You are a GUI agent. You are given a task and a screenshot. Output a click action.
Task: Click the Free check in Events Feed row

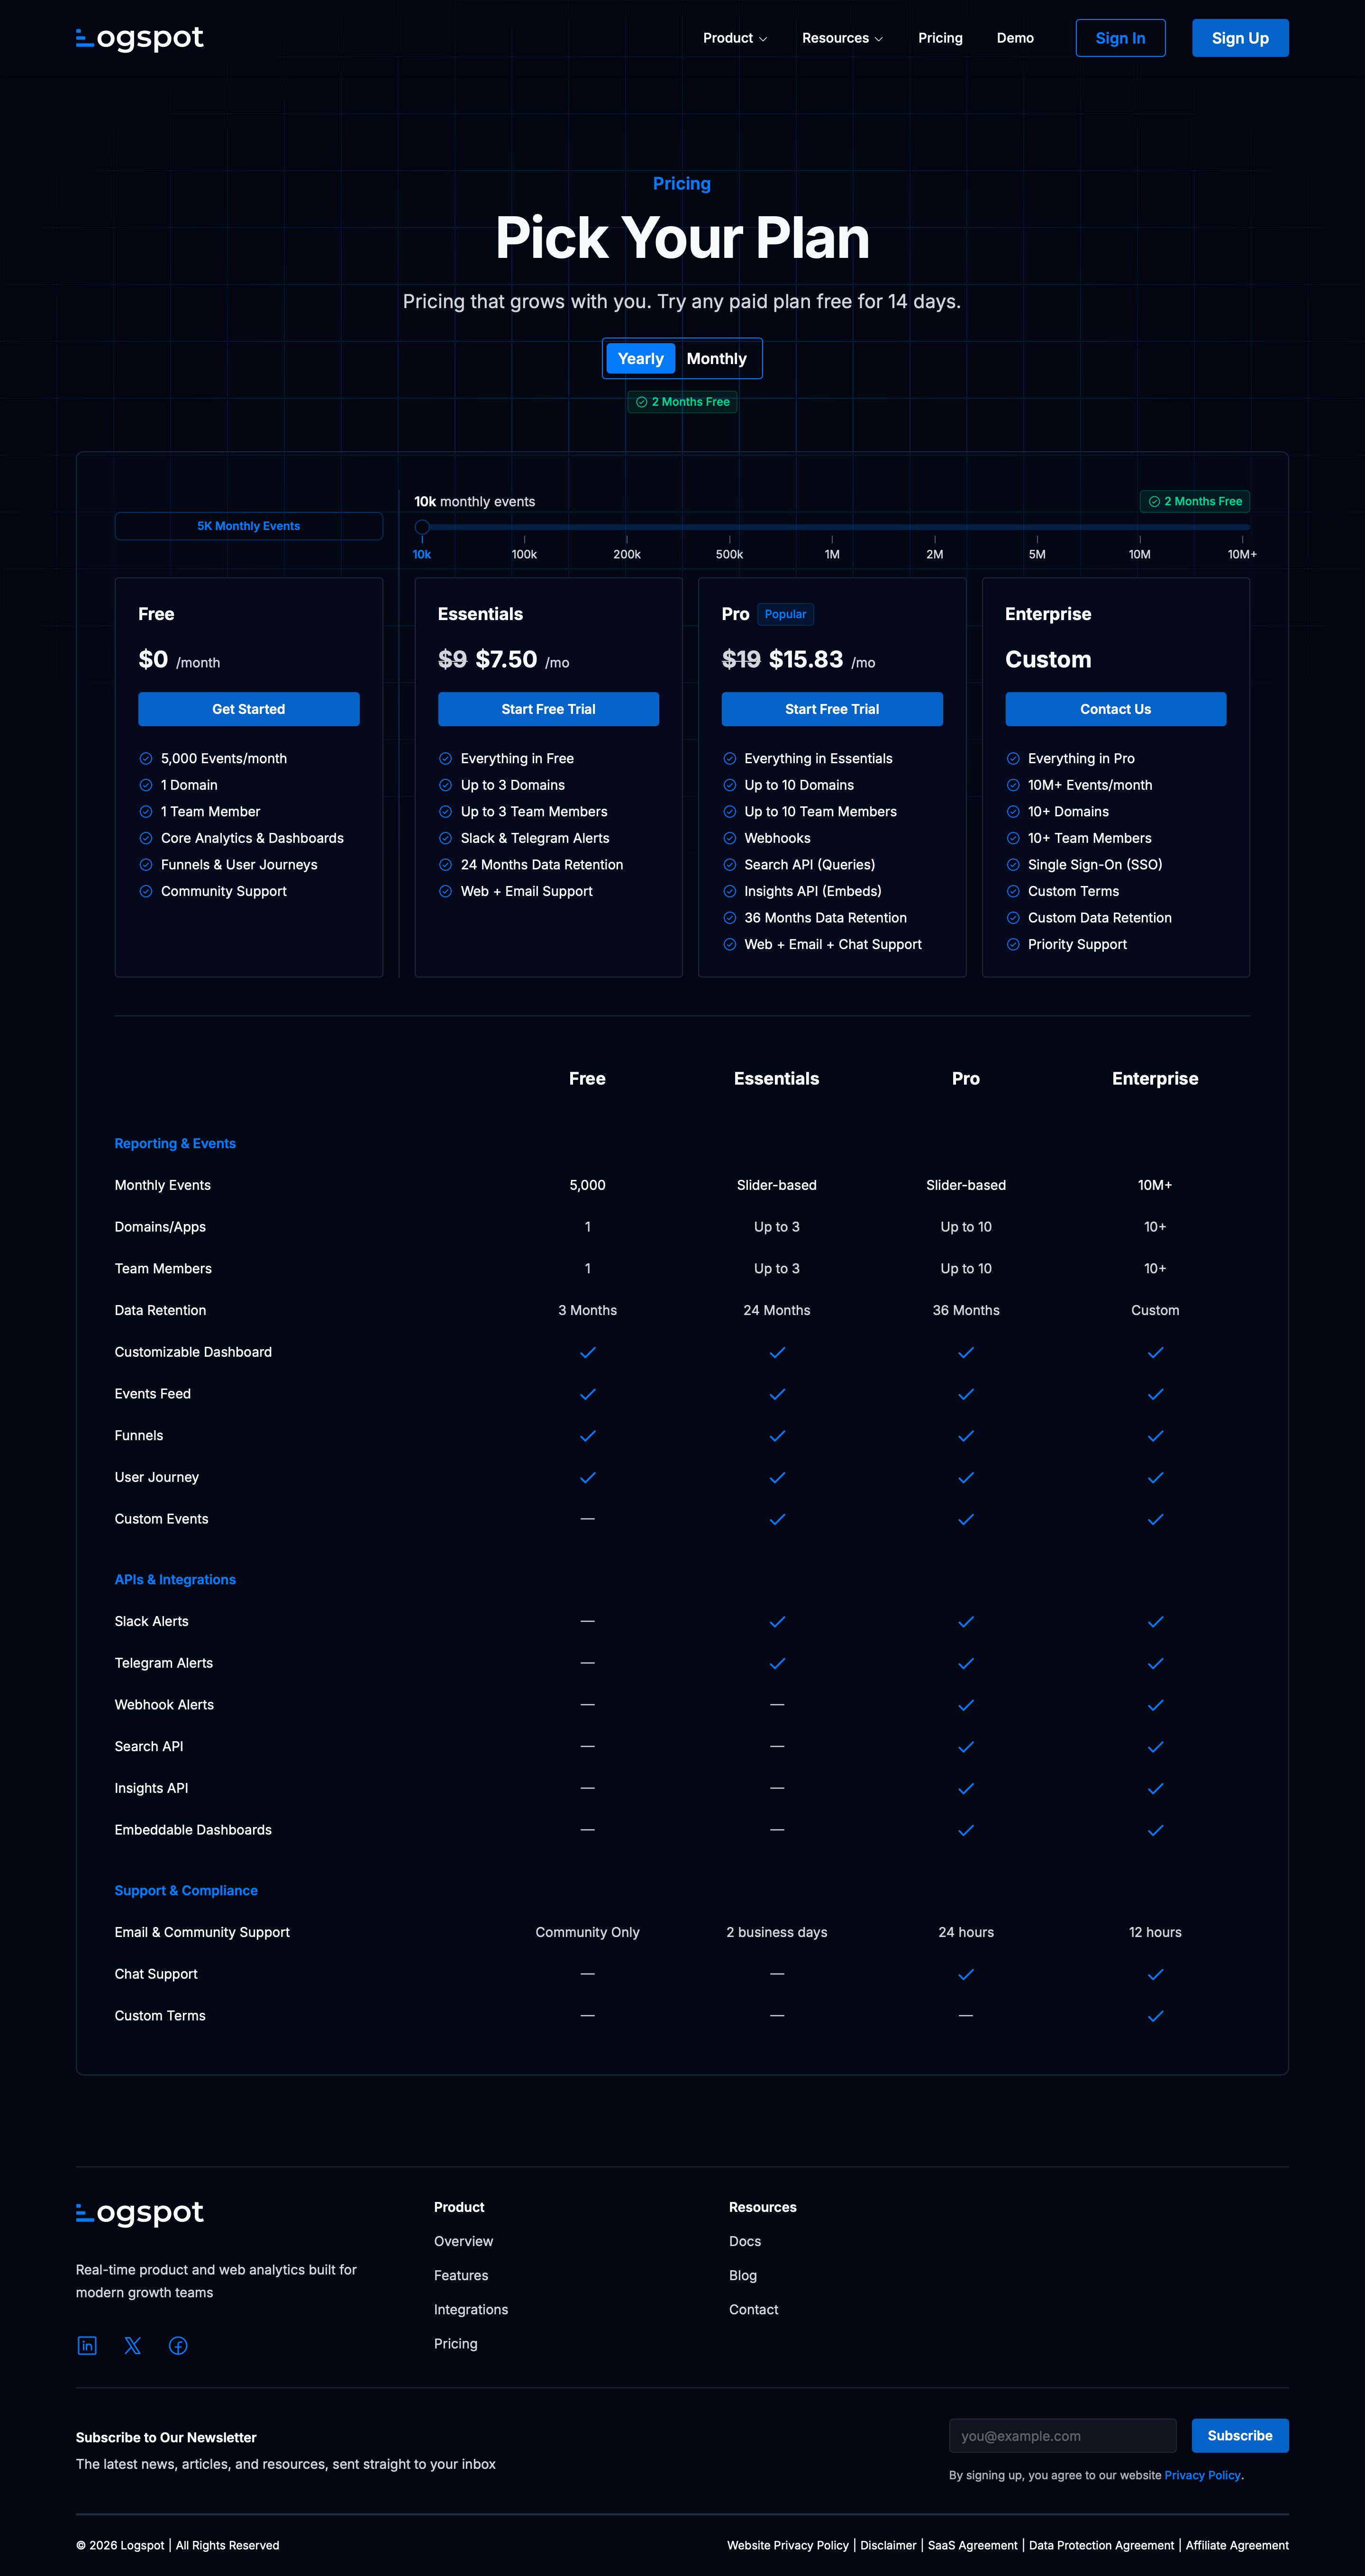[x=588, y=1394]
